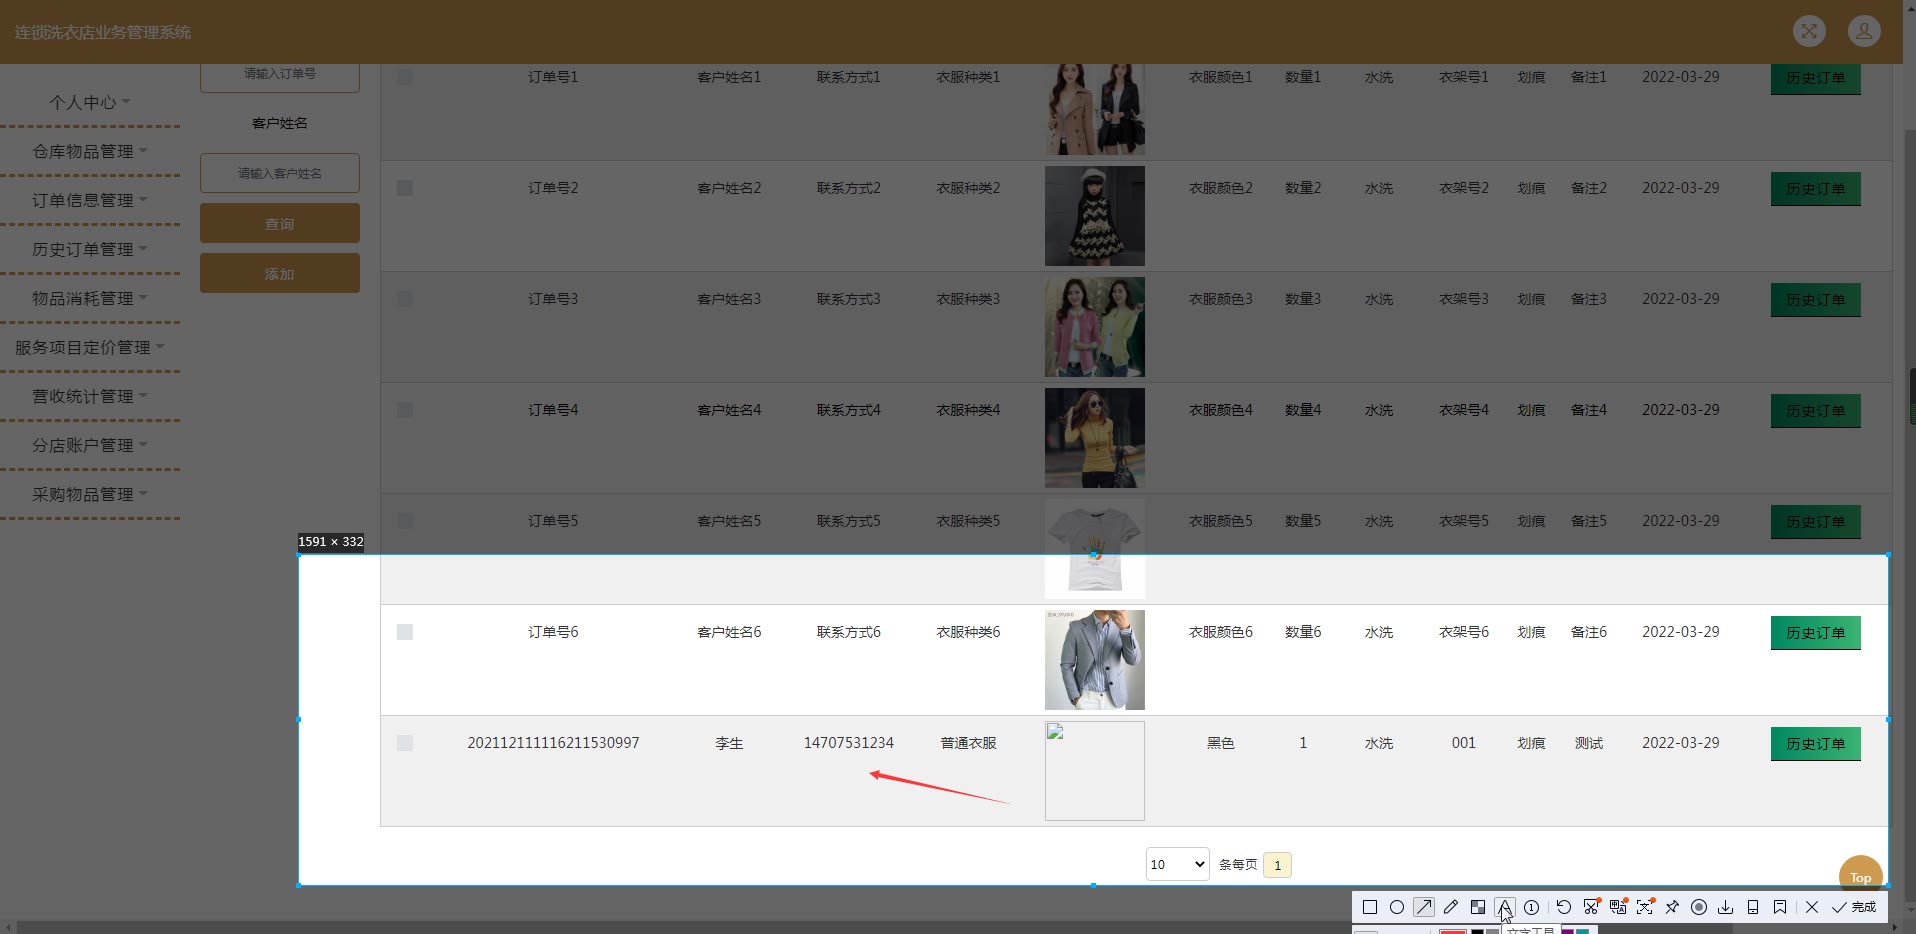Click phone number 14707531234

tap(849, 743)
